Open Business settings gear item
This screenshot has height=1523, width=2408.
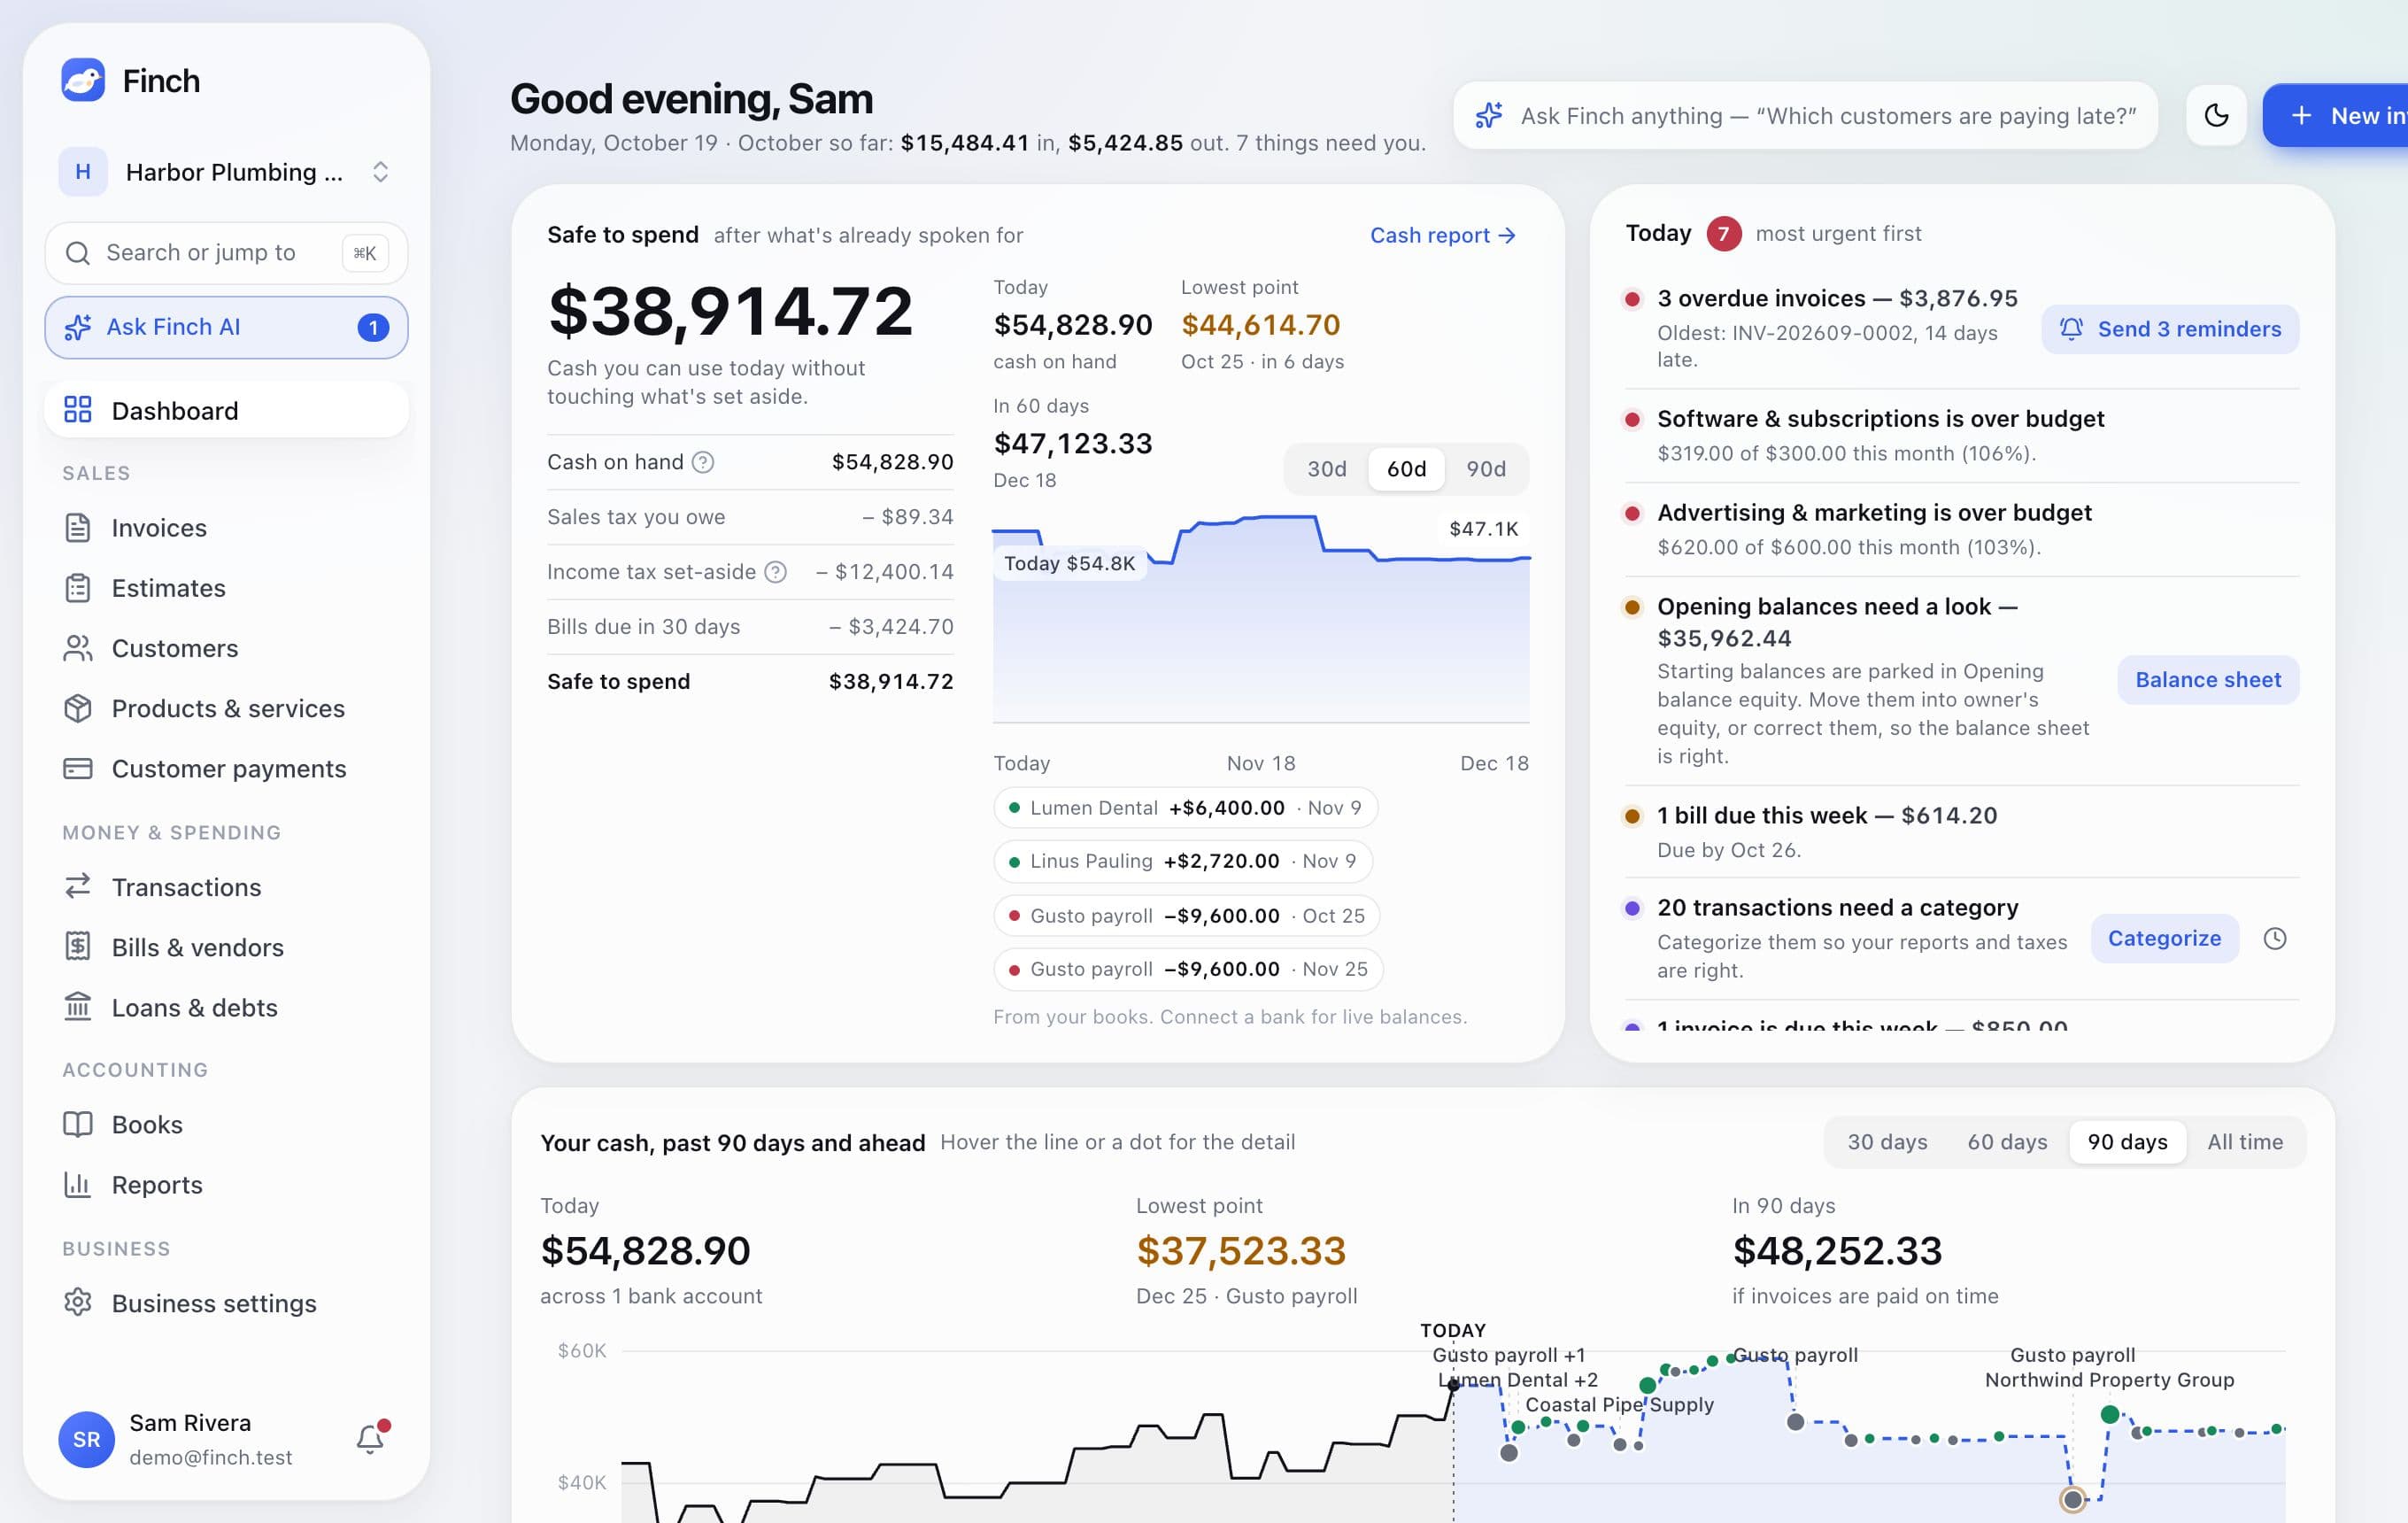(x=226, y=1303)
